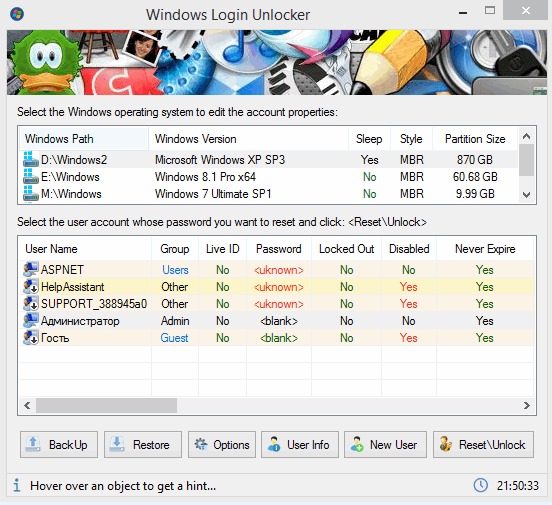
Task: Select the SUPPORT_388945a0 user name
Action: (94, 304)
